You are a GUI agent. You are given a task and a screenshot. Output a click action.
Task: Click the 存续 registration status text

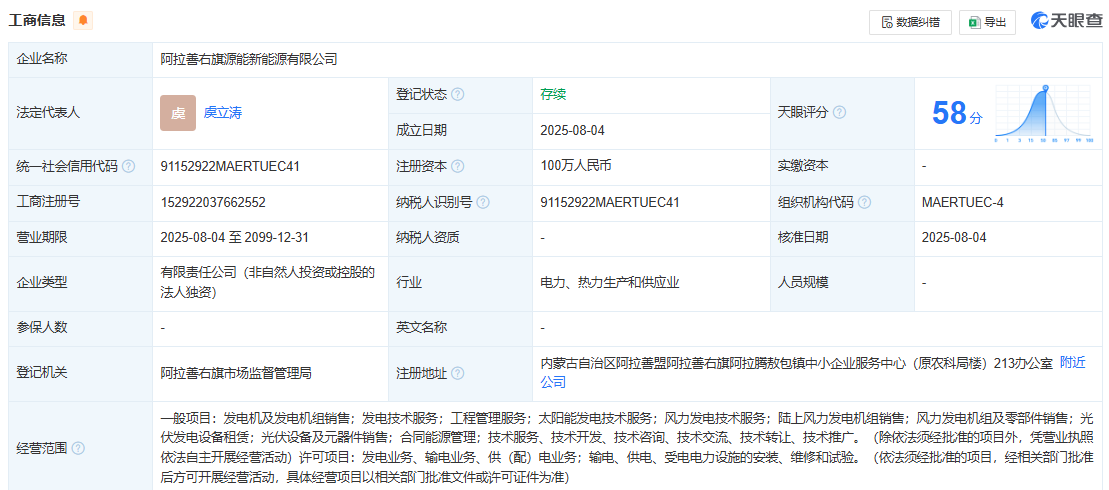tap(553, 95)
